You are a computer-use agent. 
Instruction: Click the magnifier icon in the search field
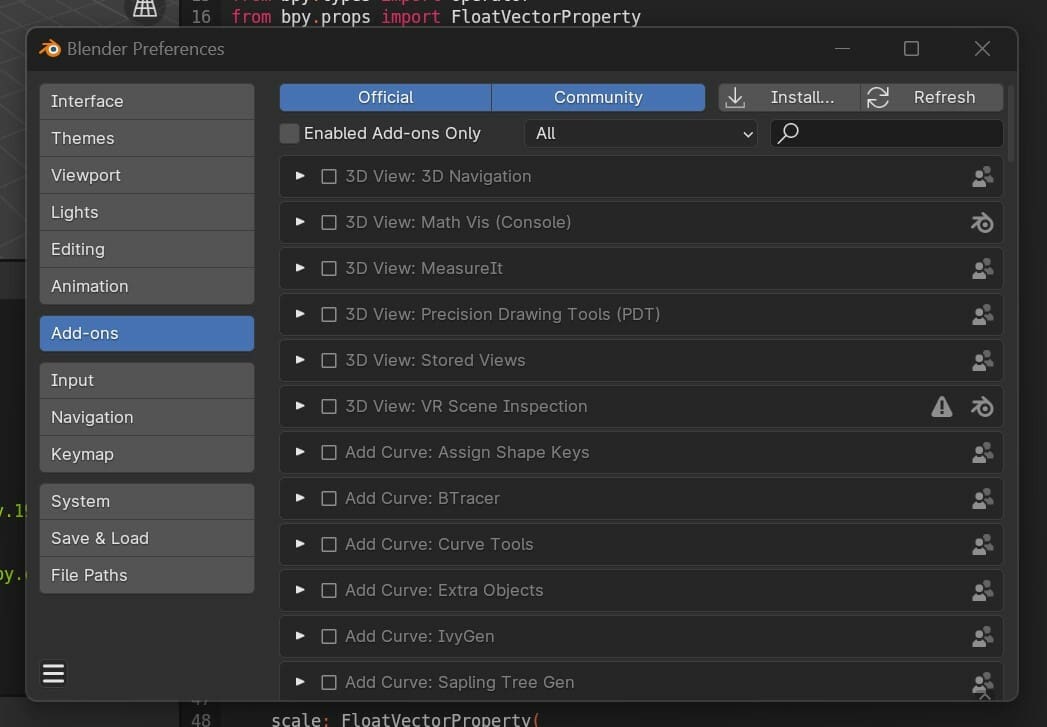(788, 133)
